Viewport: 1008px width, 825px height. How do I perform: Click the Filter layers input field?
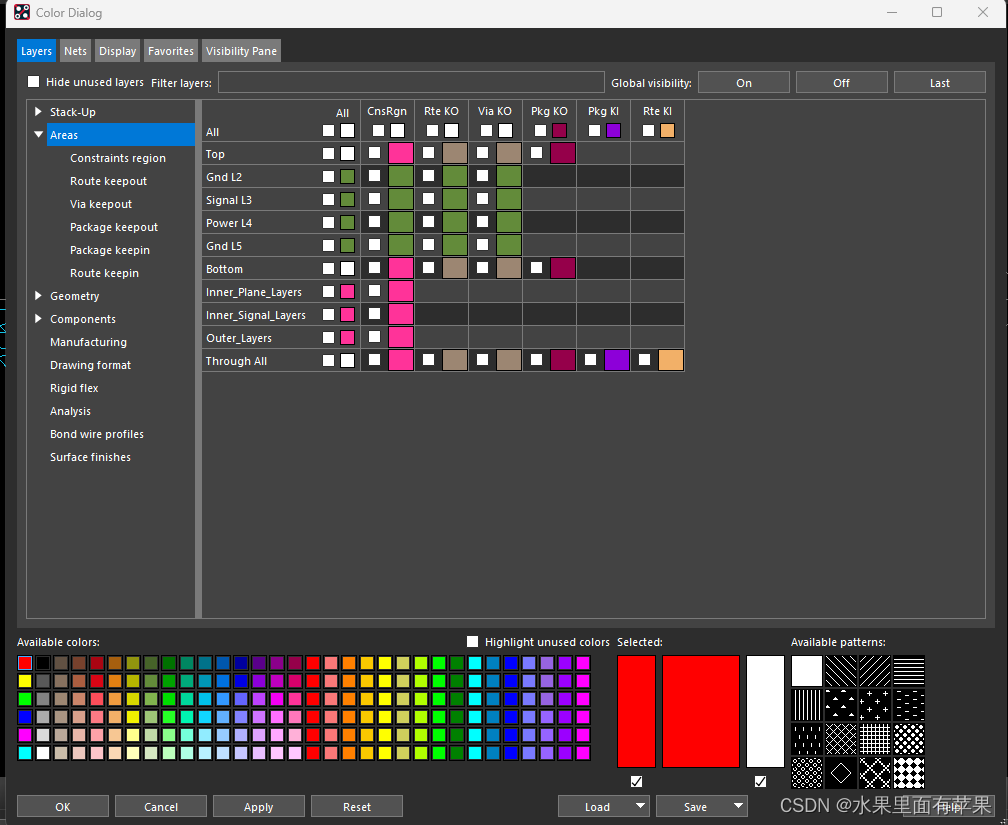tap(410, 82)
